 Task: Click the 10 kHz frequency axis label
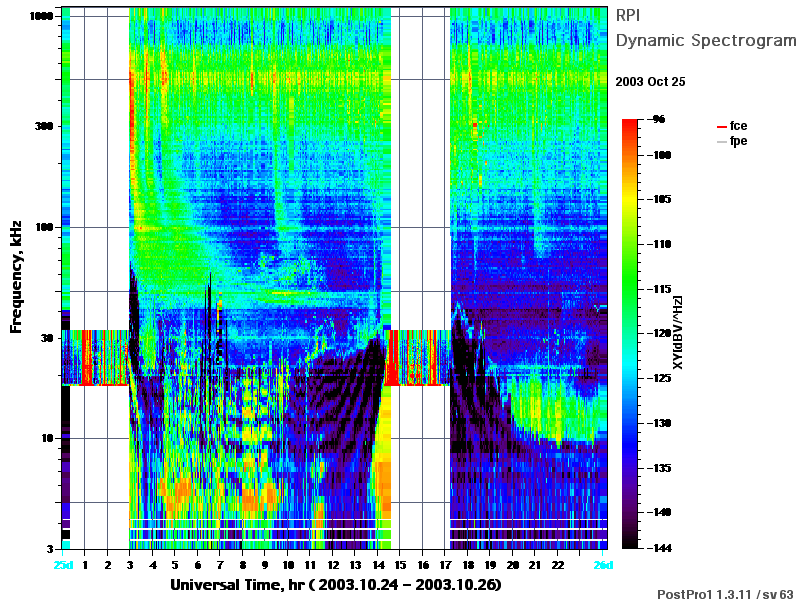[47, 438]
